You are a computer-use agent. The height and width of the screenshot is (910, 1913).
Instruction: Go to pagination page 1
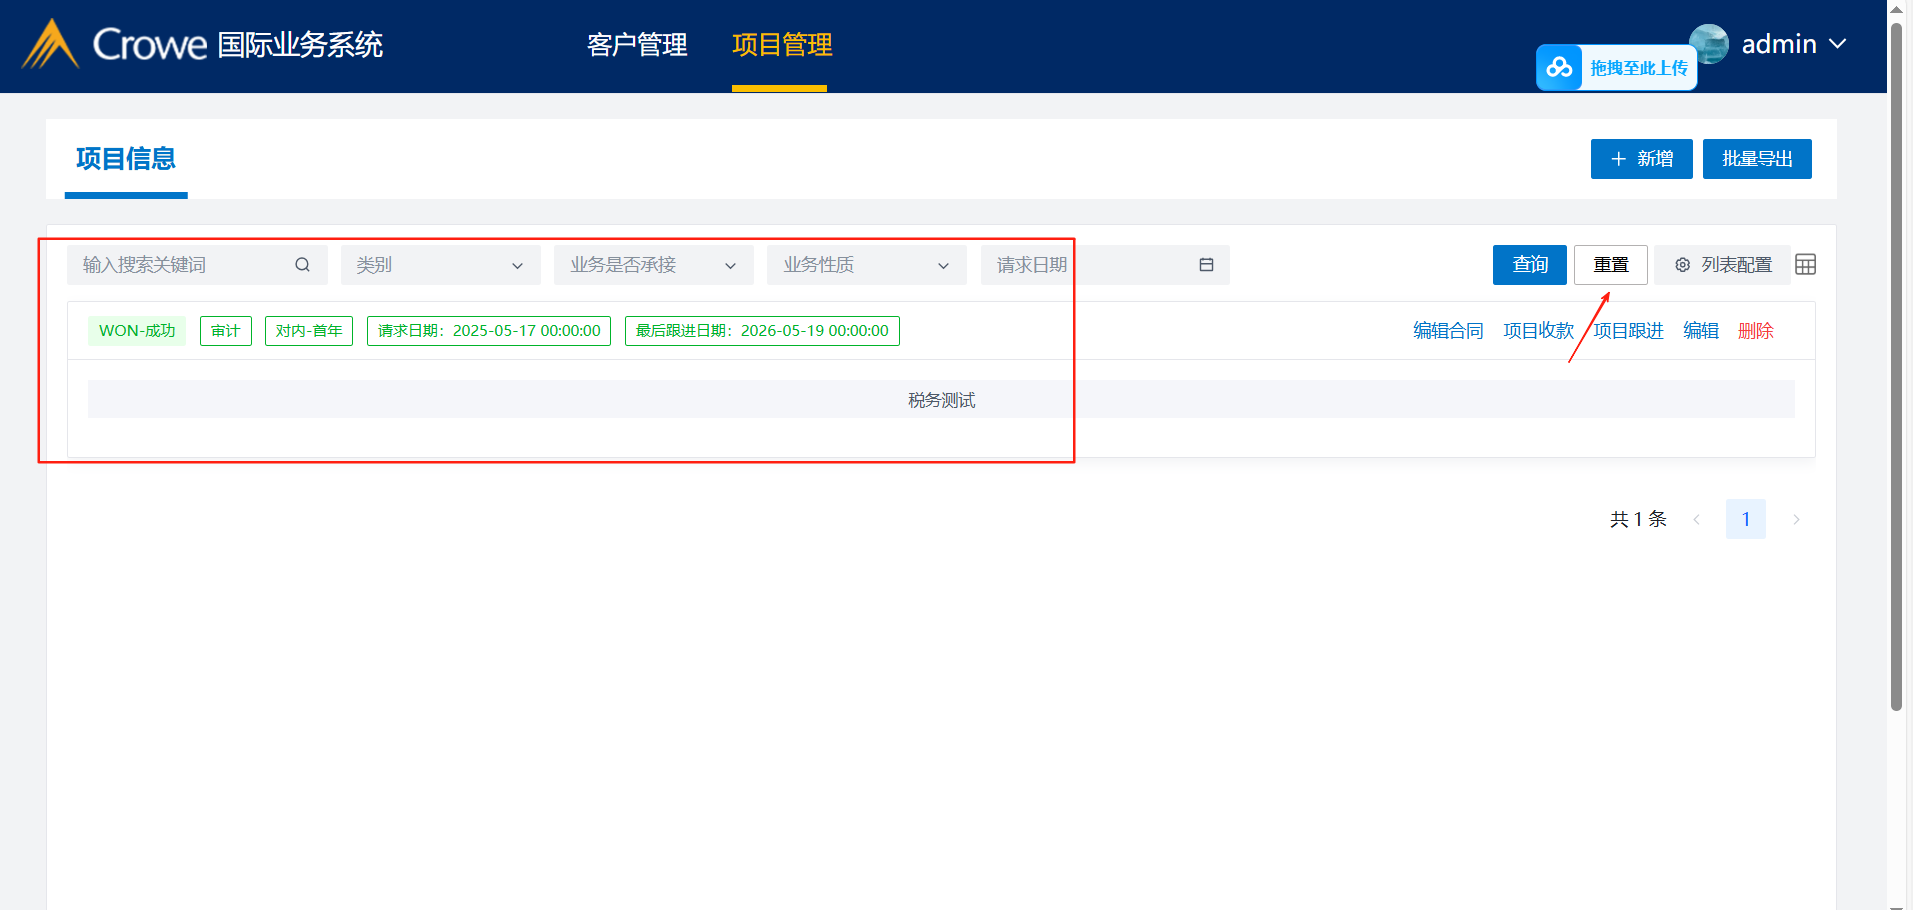click(1746, 519)
